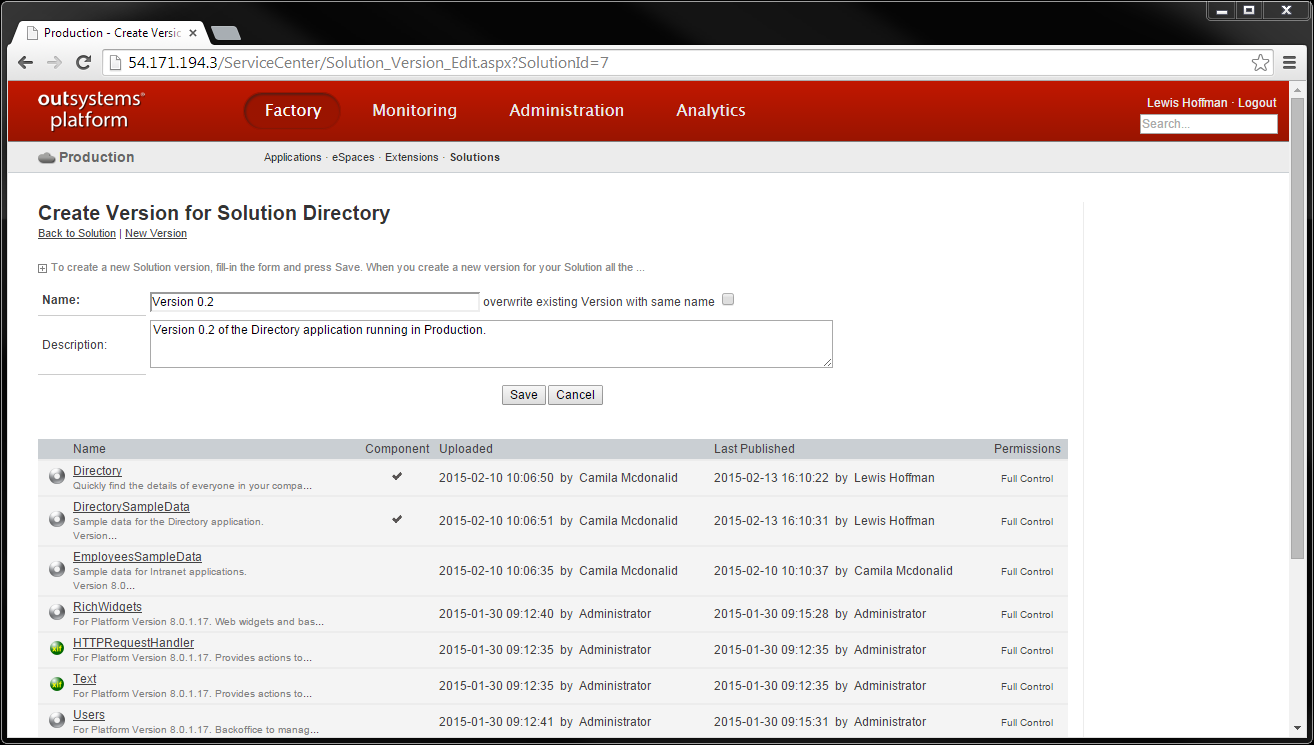Click the EmployeesSampleData module icon
This screenshot has width=1314, height=745.
57,570
